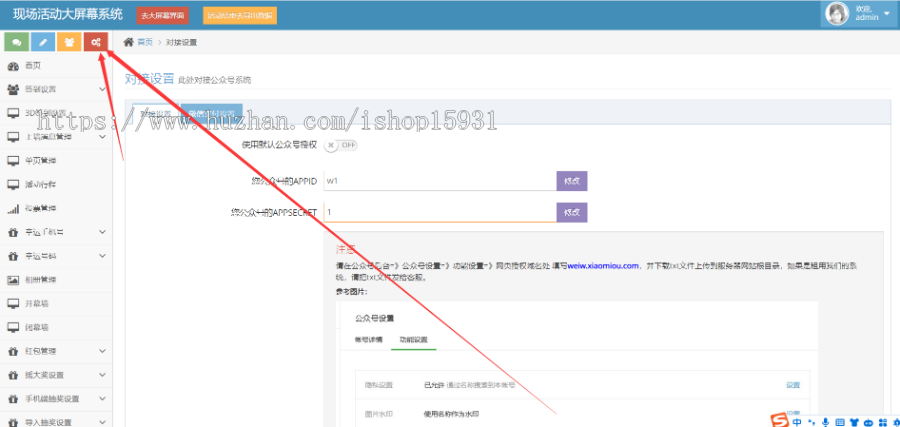Screen dimensions: 900x427
Task: Click the green chat bubble icon button
Action: click(16, 42)
